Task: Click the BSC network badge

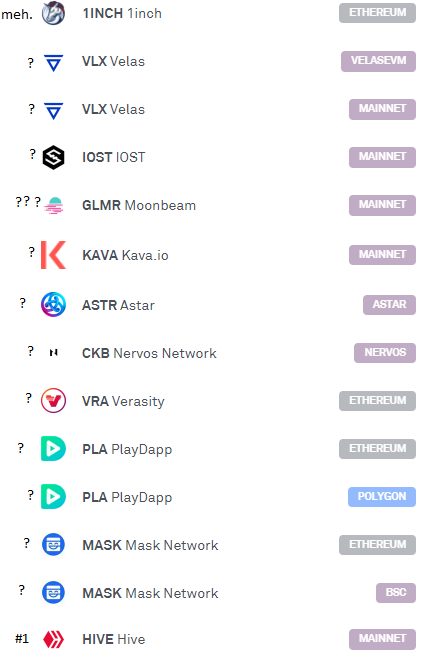Action: click(396, 592)
